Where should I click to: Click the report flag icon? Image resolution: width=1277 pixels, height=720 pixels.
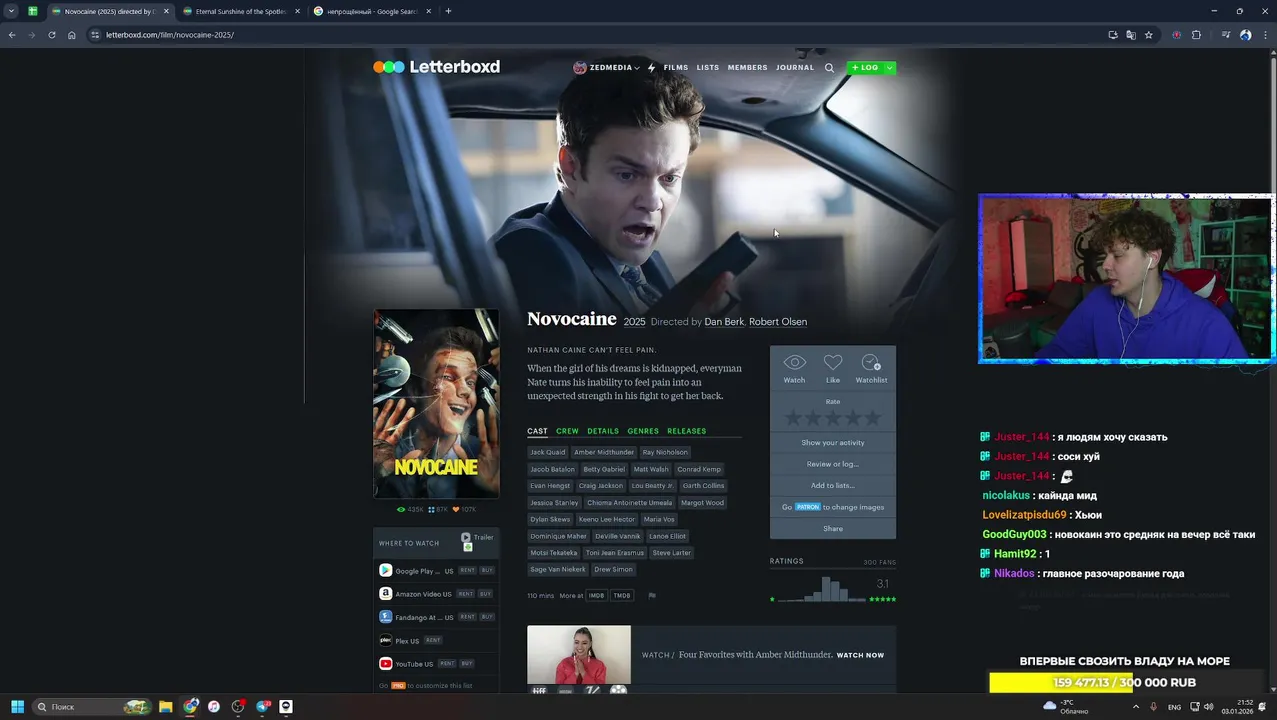click(x=652, y=596)
